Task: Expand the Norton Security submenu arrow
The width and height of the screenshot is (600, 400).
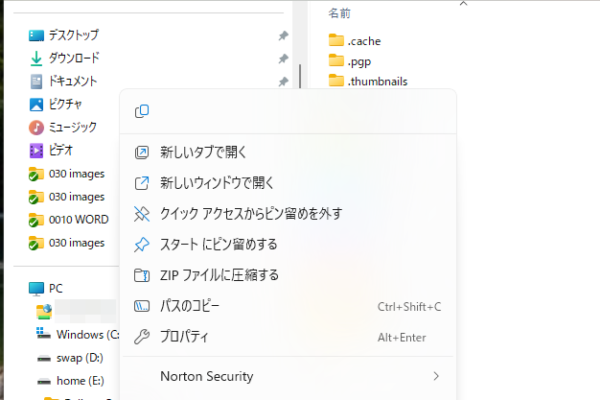Action: (x=435, y=377)
